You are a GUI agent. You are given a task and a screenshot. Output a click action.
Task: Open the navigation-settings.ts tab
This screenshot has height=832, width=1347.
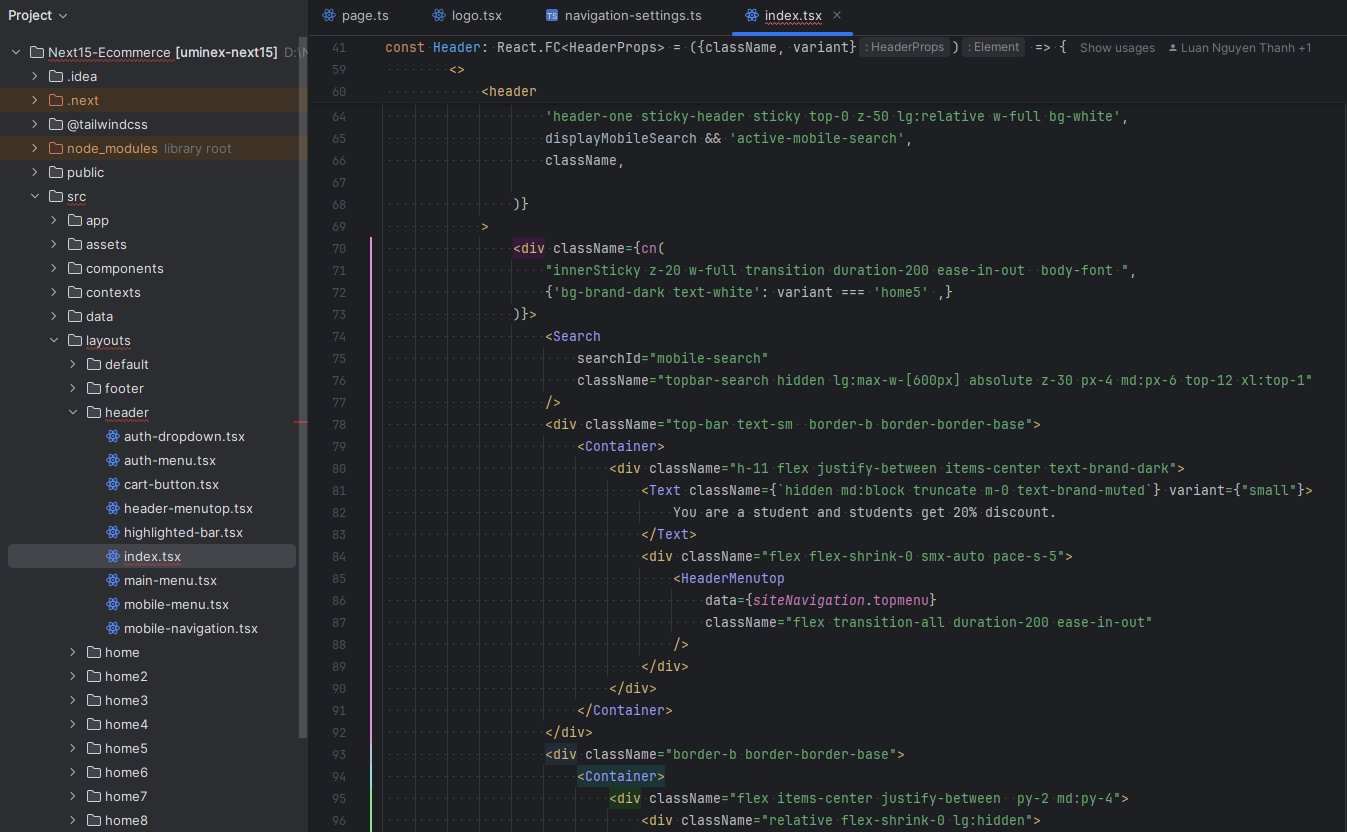tap(632, 15)
